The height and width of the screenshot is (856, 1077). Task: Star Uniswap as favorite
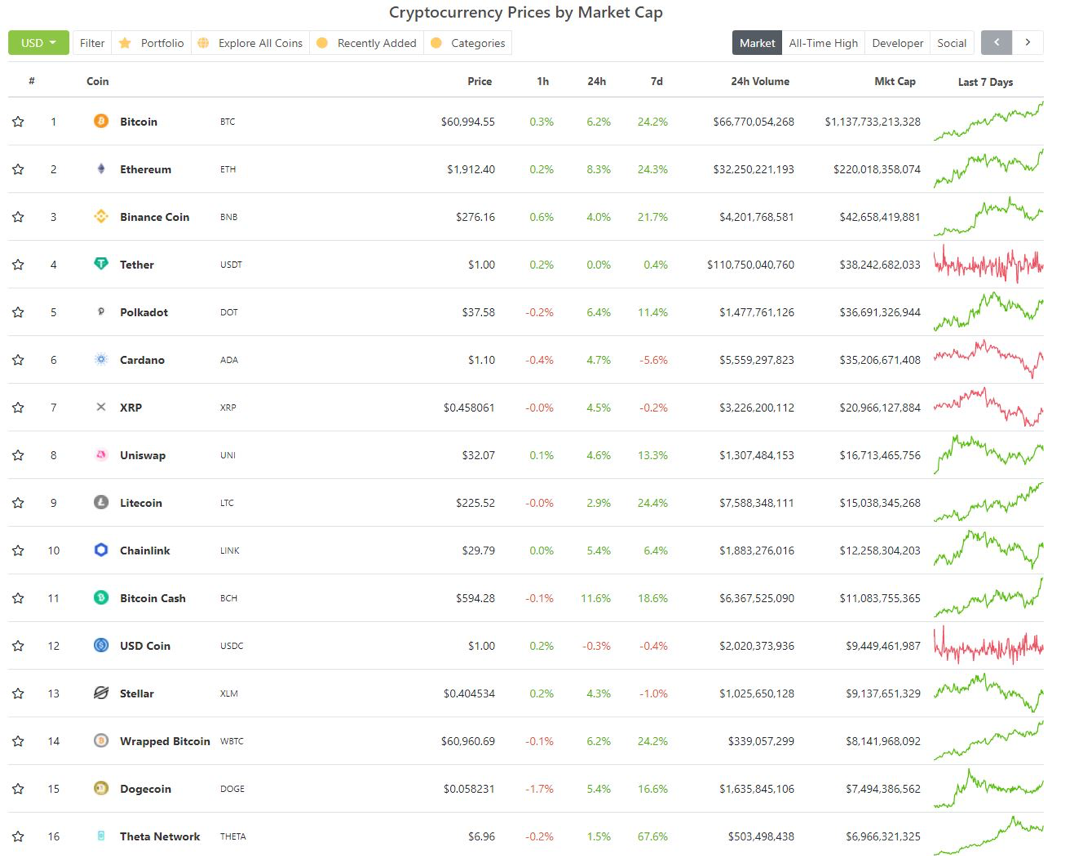(18, 455)
